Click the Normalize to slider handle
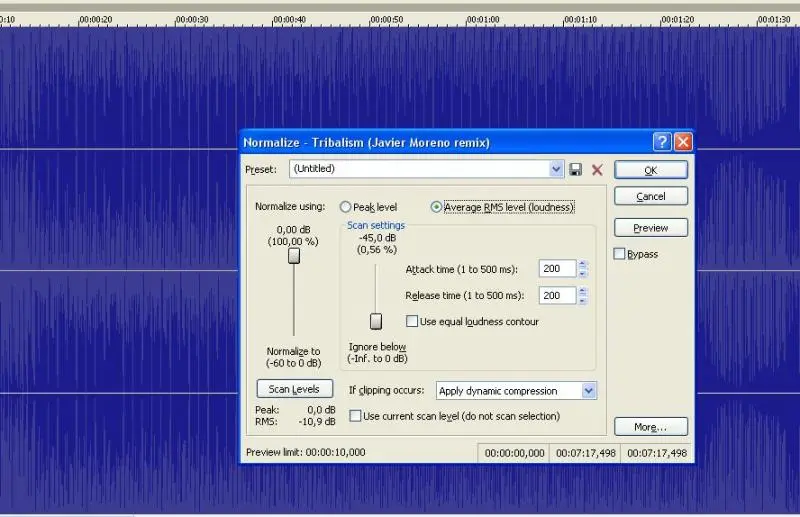Image resolution: width=800 pixels, height=517 pixels. 294,256
